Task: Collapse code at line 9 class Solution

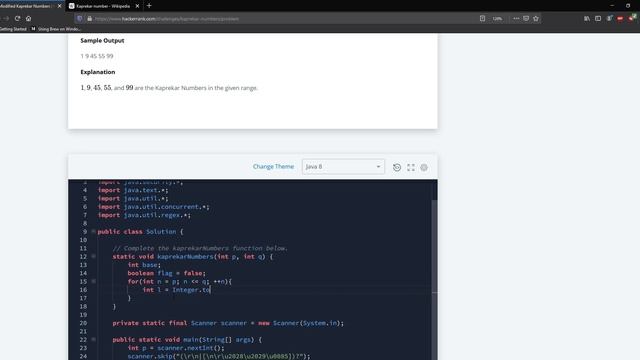Action: (93, 231)
